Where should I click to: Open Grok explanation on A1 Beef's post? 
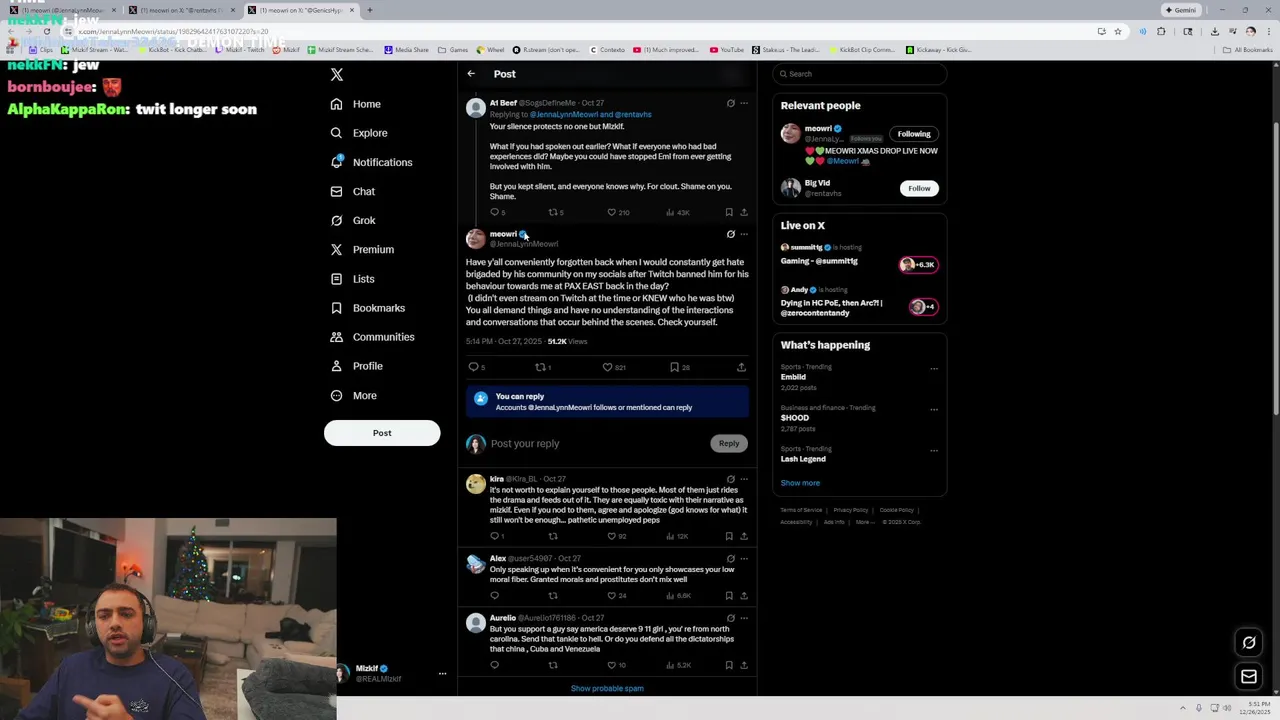click(730, 103)
